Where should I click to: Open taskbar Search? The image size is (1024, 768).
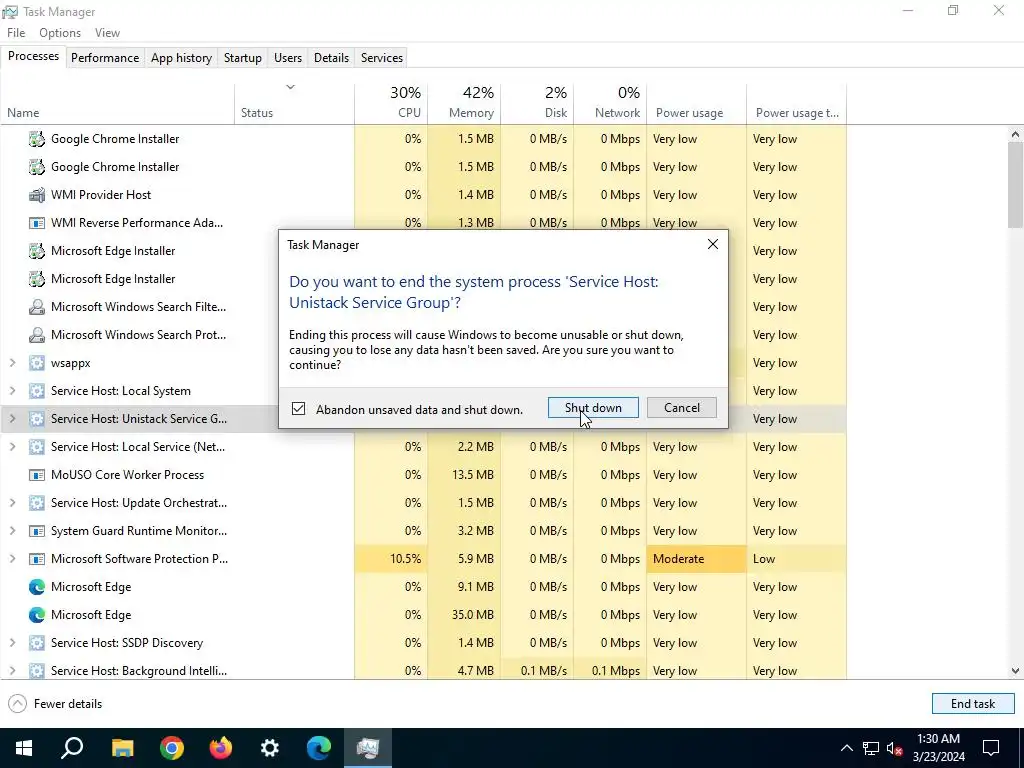(x=72, y=748)
